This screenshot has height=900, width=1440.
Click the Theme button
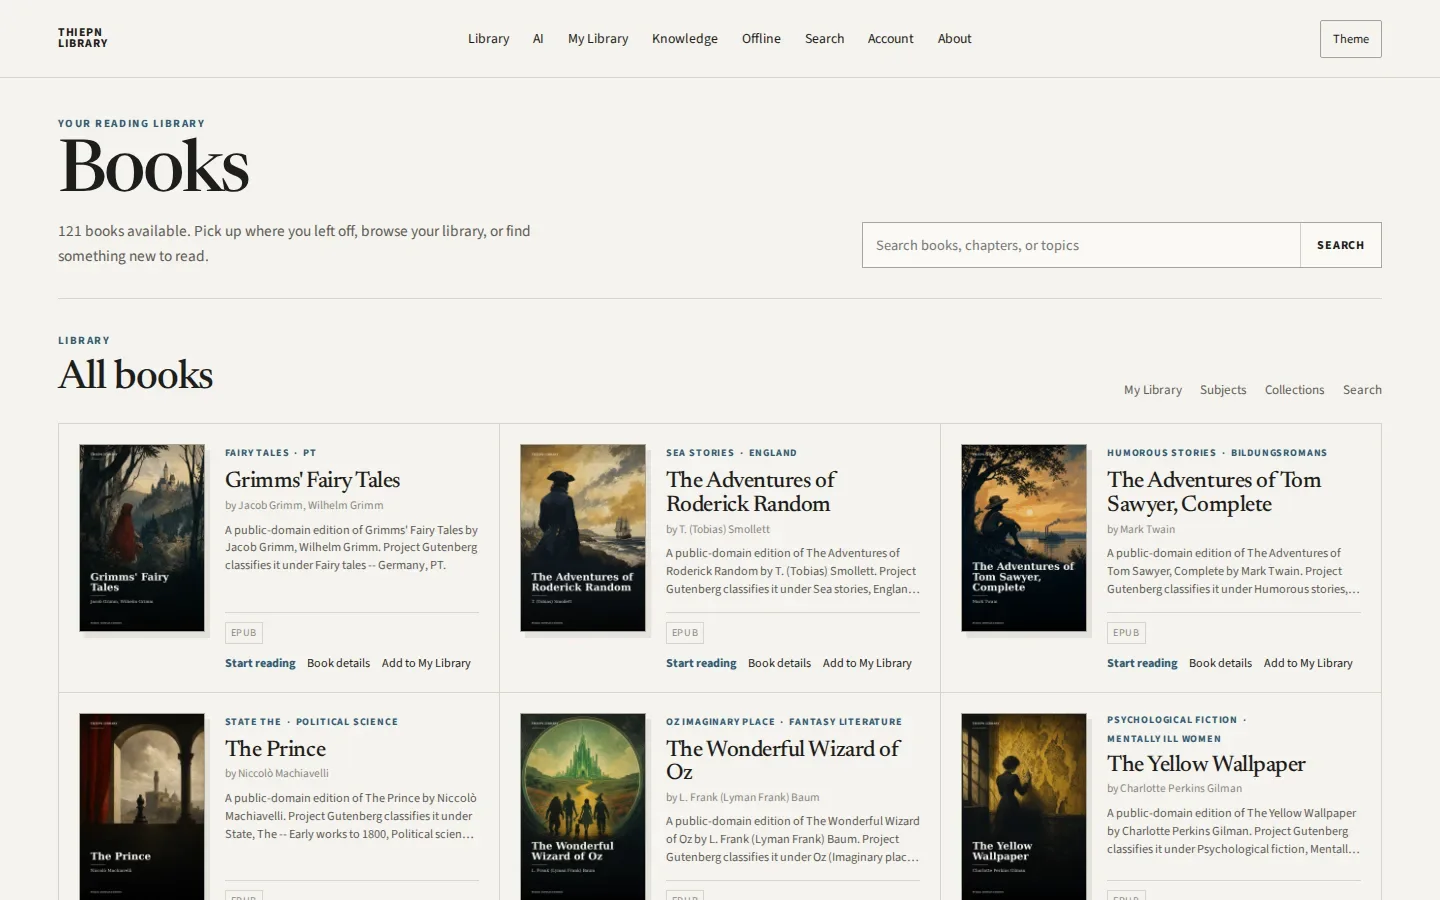1350,39
